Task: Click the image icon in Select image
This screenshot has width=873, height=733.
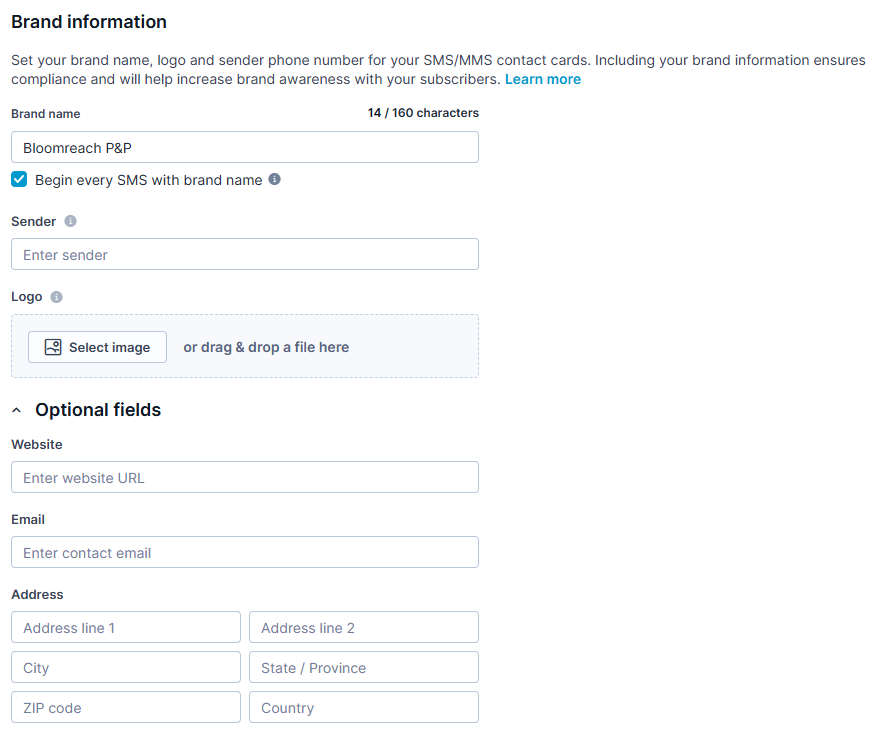Action: pos(53,347)
